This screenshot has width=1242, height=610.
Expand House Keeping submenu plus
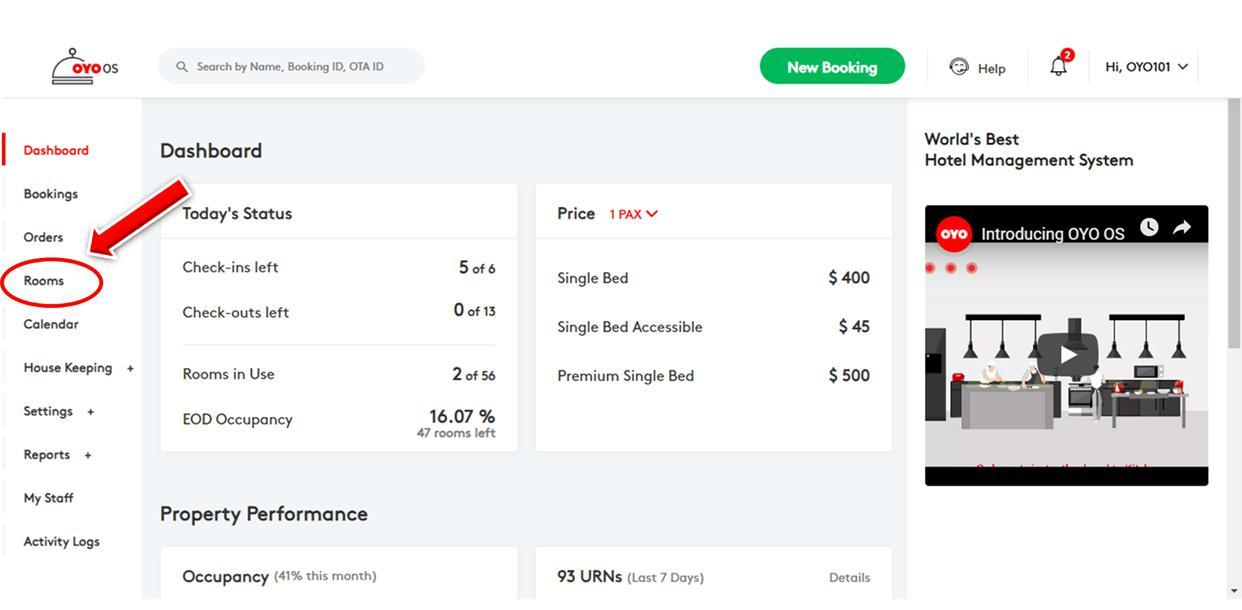click(x=130, y=368)
